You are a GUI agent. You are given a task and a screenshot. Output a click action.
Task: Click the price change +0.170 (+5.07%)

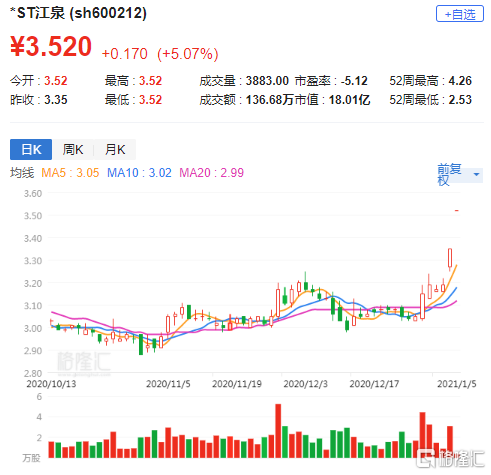pyautogui.click(x=160, y=54)
